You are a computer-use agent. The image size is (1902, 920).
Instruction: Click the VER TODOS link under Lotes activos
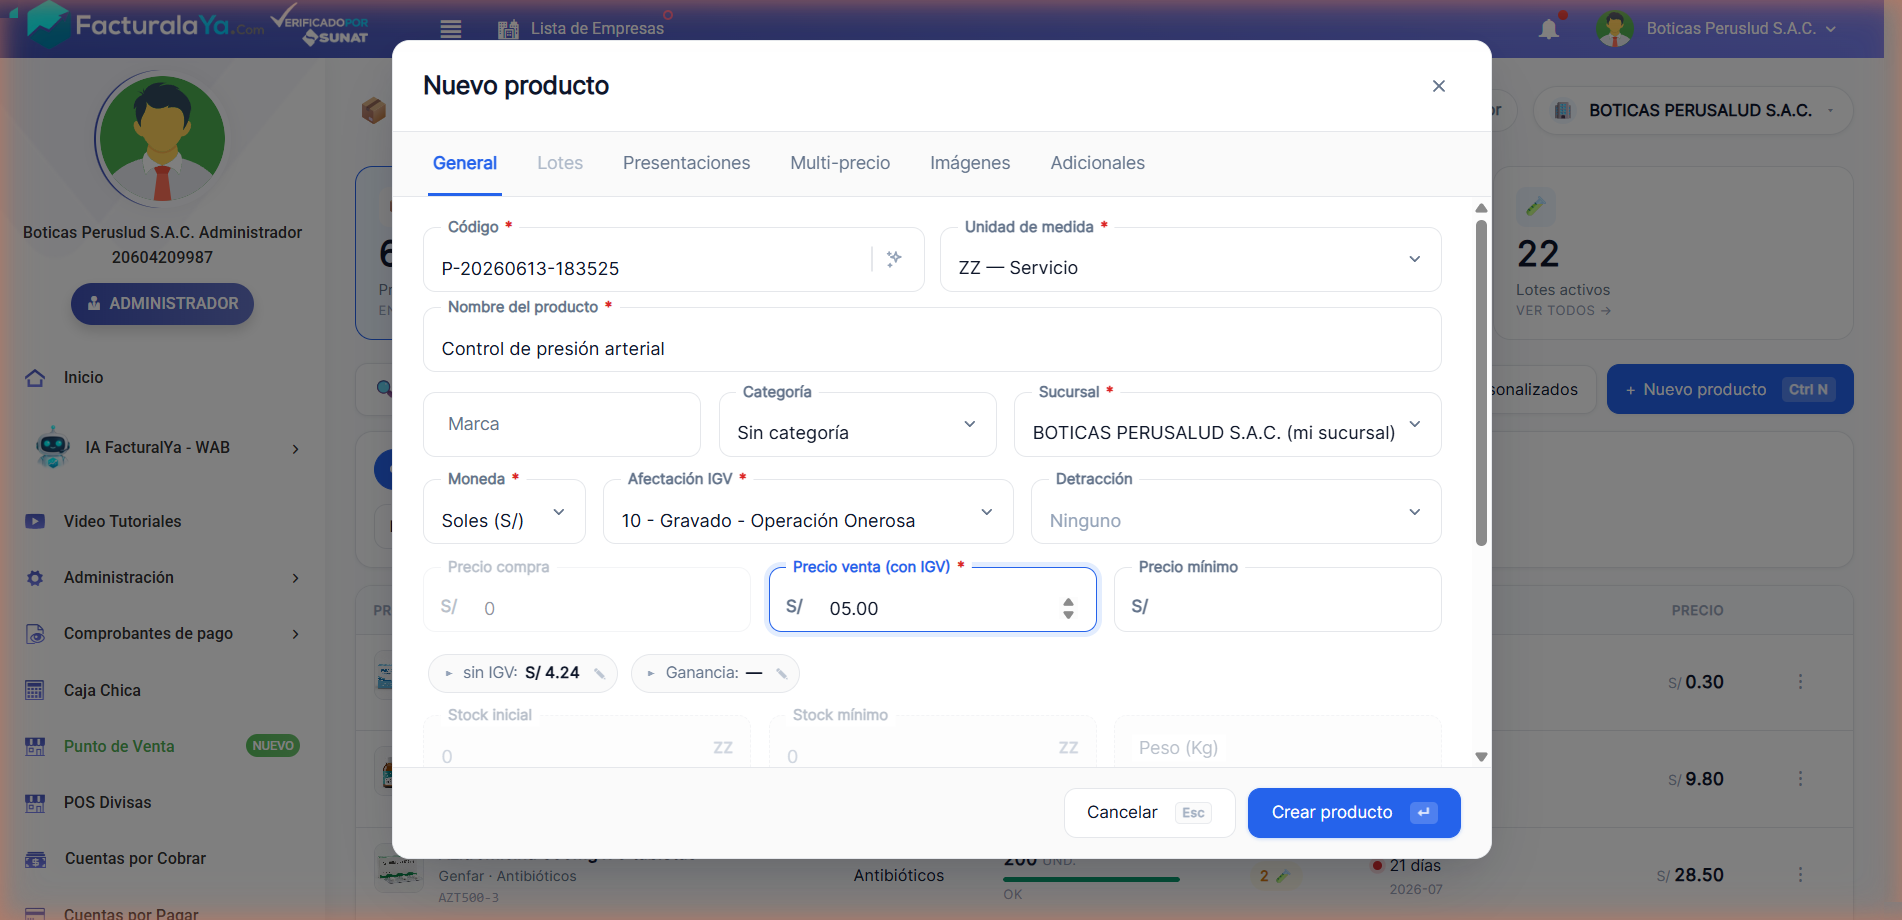pos(1563,311)
